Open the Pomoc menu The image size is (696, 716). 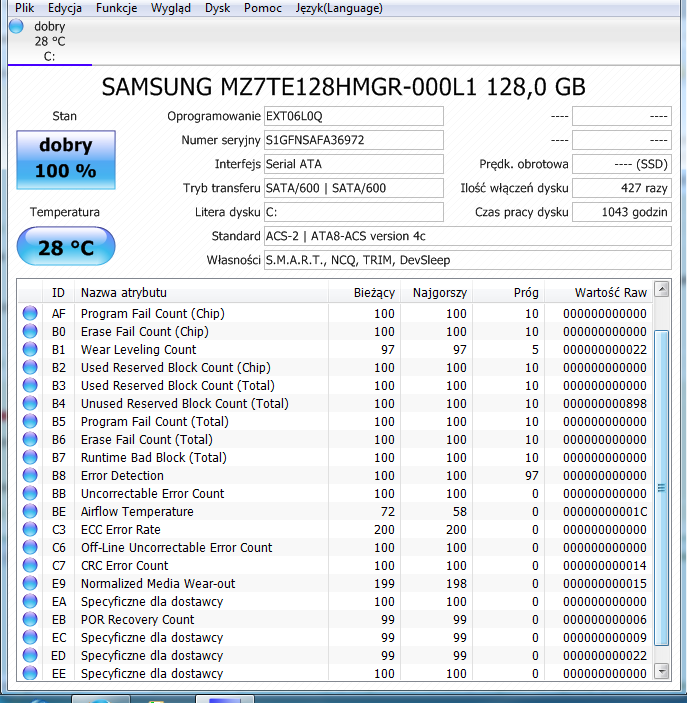(x=263, y=8)
